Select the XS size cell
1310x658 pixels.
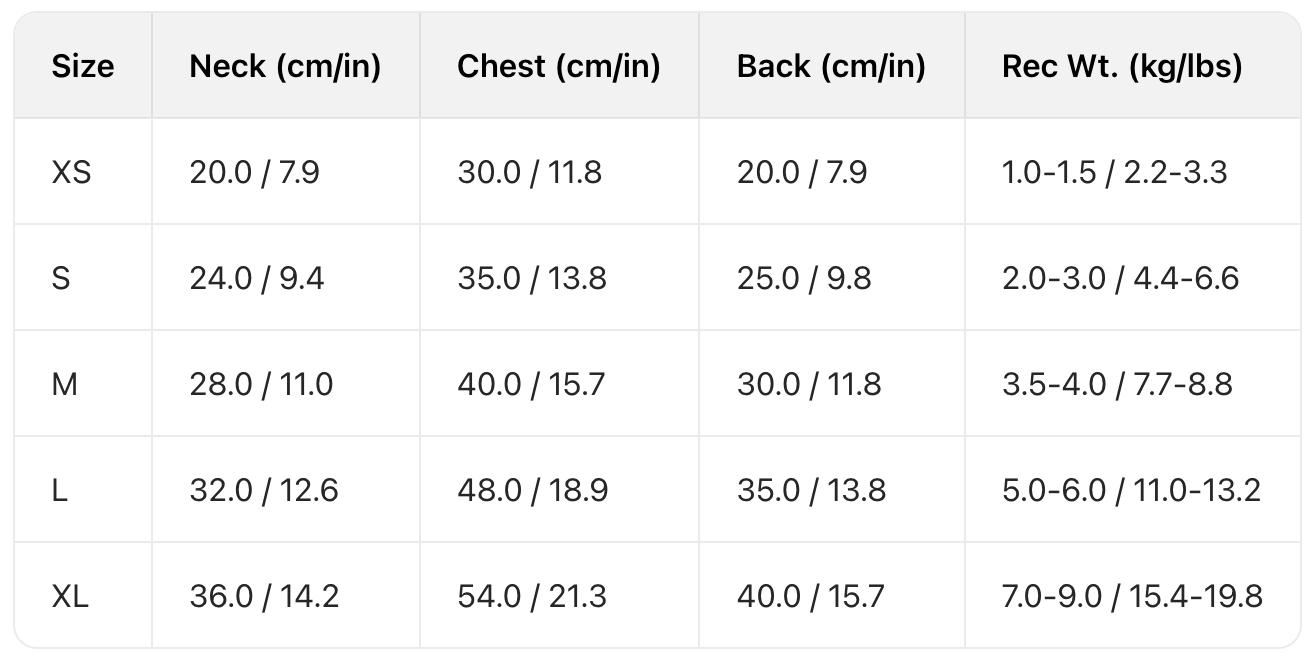point(71,173)
